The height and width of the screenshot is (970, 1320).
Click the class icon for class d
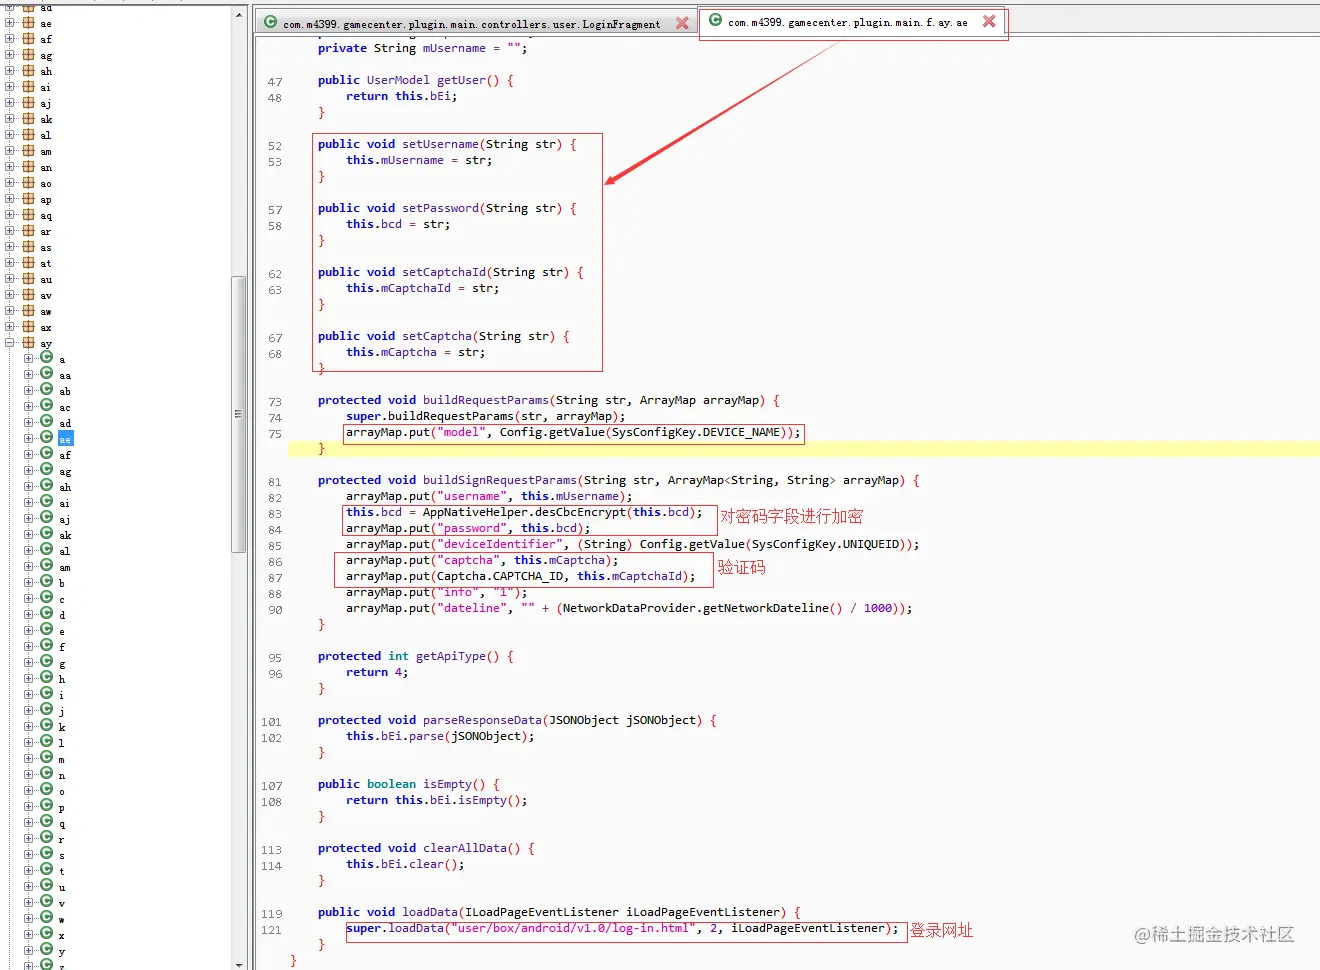[x=46, y=614]
